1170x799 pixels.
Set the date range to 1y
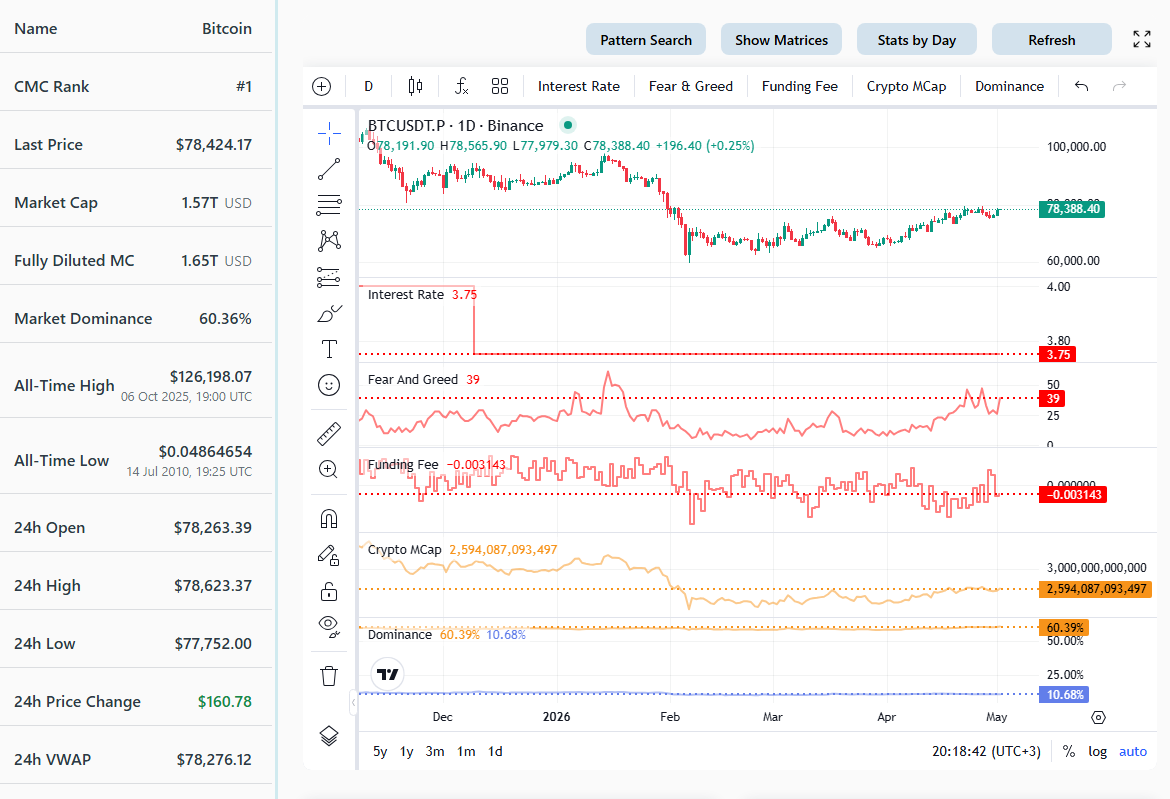click(x=407, y=751)
